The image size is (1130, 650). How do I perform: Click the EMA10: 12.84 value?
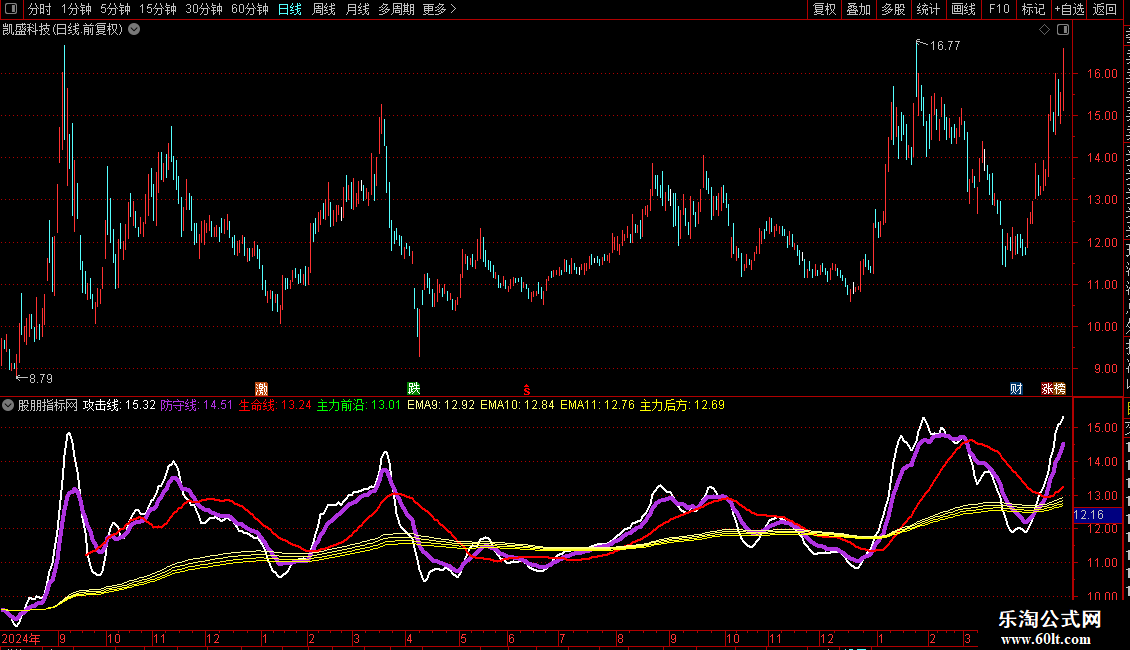[517, 405]
